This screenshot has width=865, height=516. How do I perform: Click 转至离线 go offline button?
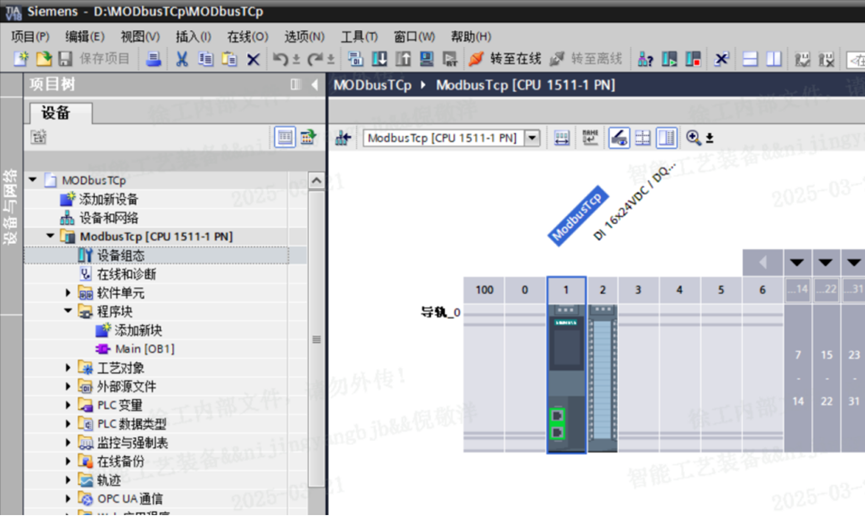(586, 58)
